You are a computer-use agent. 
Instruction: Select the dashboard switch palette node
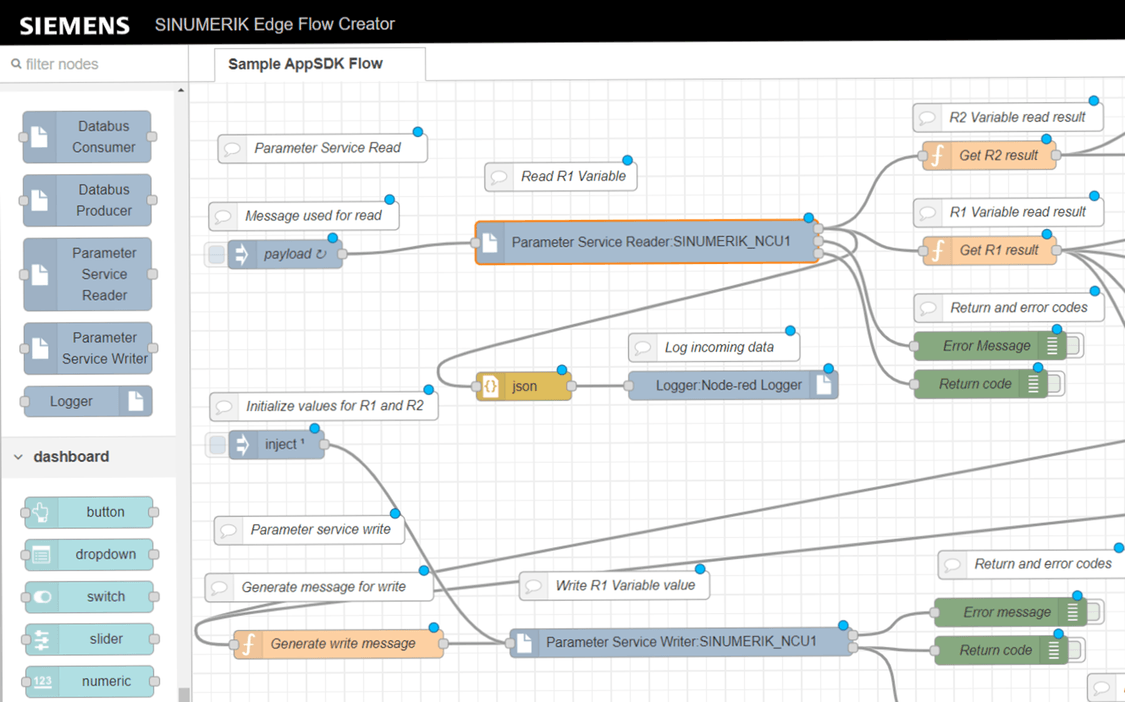click(89, 596)
